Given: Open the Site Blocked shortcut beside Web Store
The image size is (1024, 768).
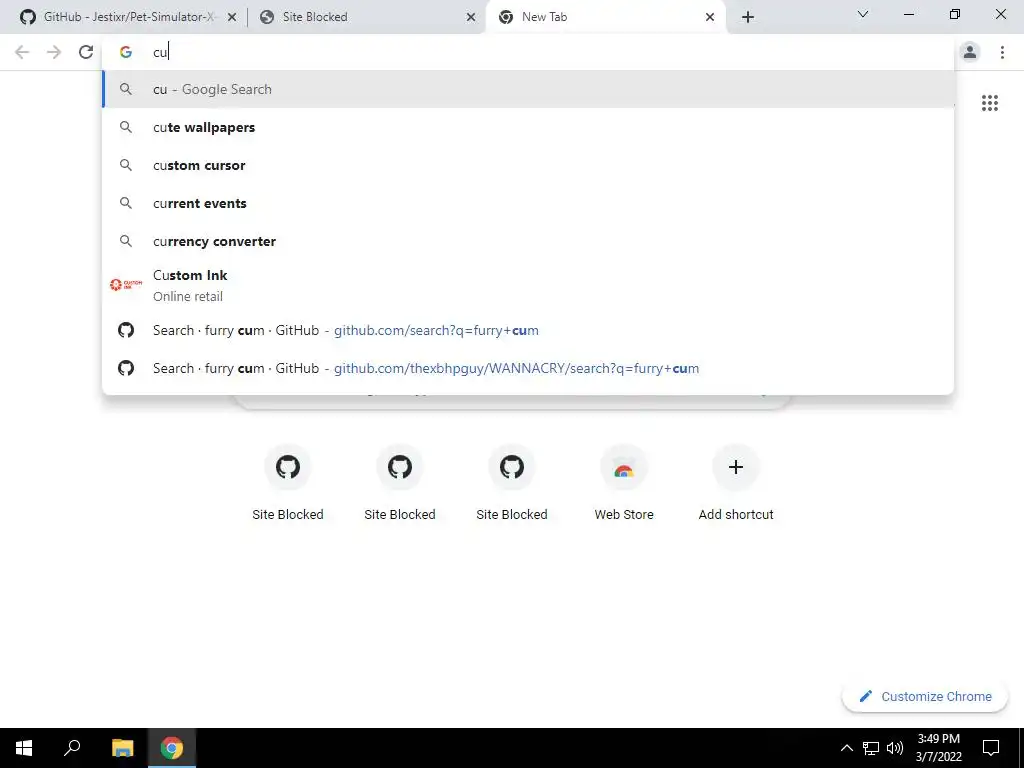Looking at the screenshot, I should (x=512, y=483).
